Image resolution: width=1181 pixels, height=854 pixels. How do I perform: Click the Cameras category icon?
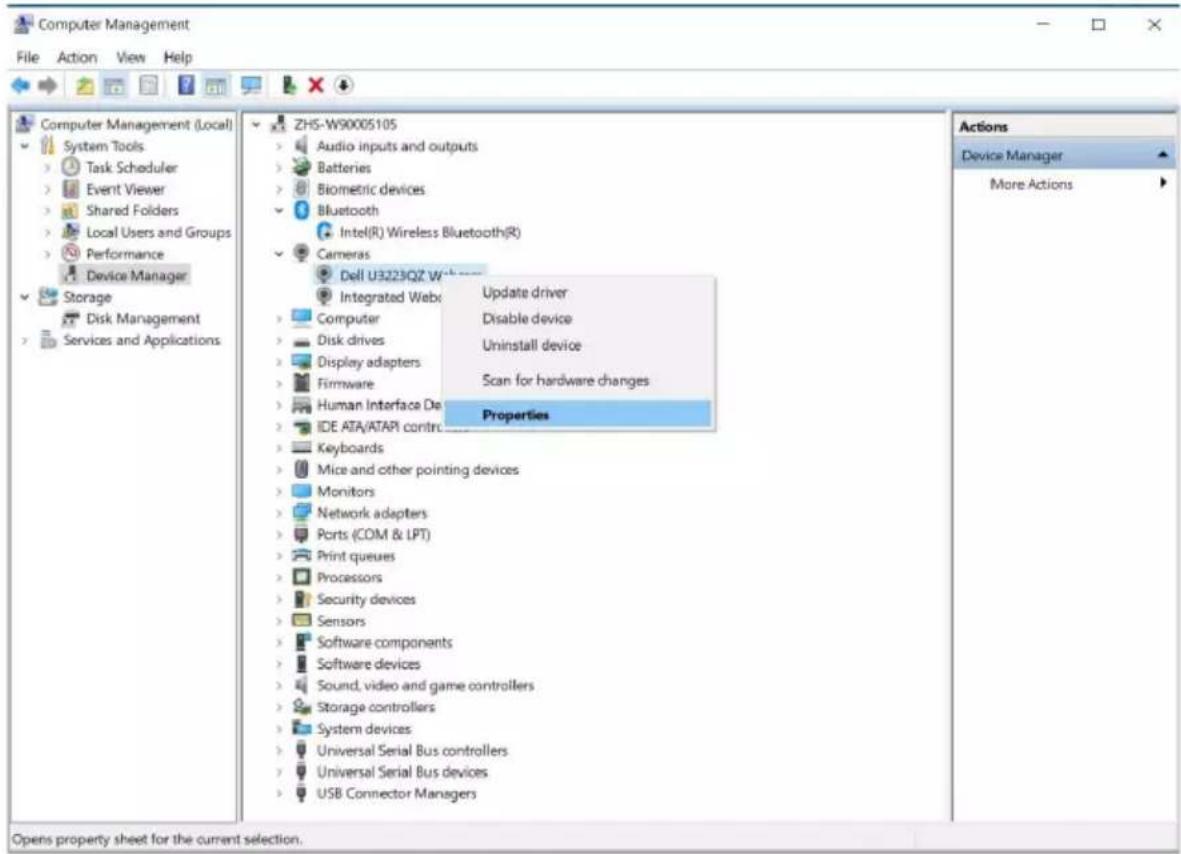click(301, 253)
